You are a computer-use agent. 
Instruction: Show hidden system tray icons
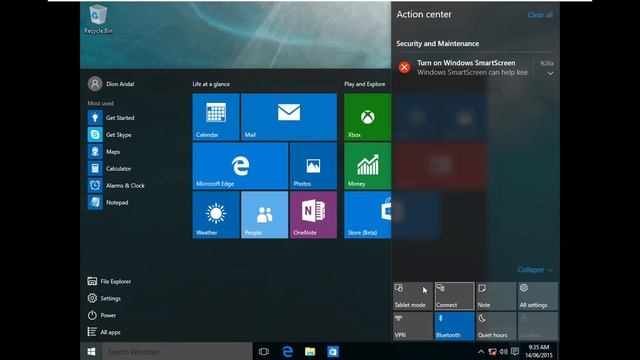(x=481, y=351)
